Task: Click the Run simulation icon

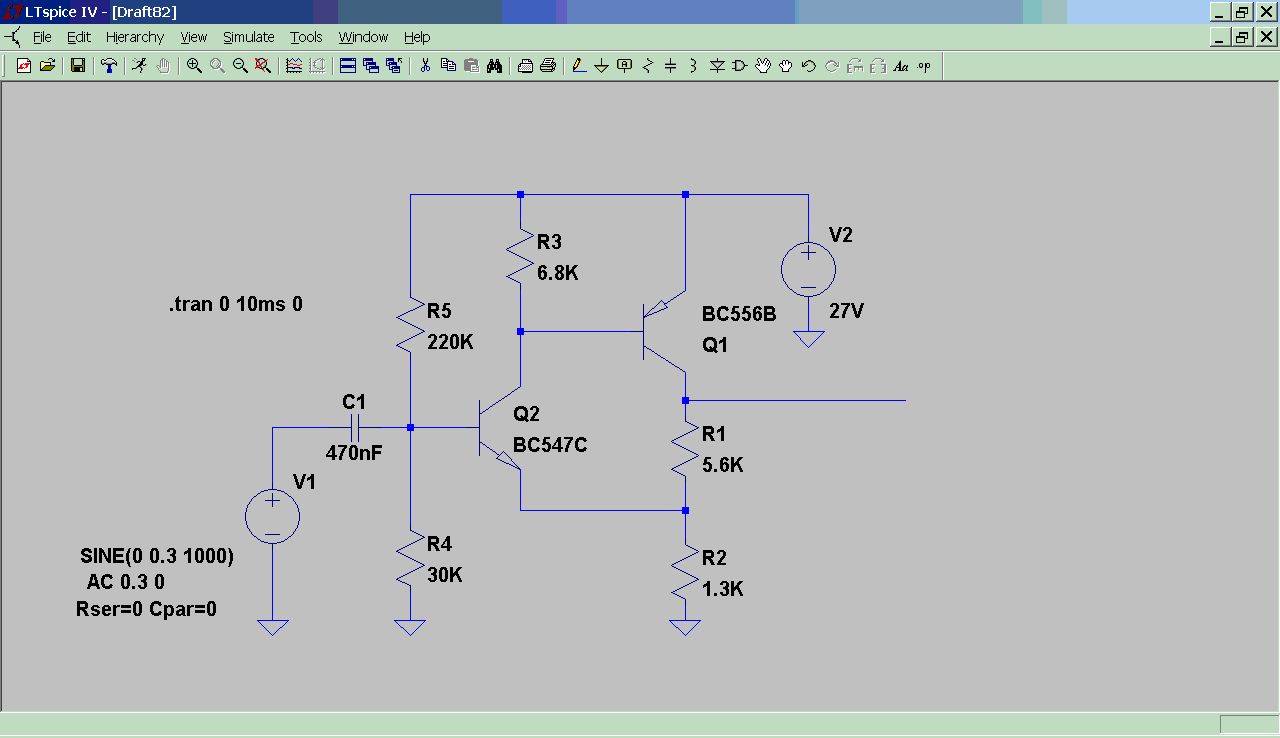Action: 139,66
